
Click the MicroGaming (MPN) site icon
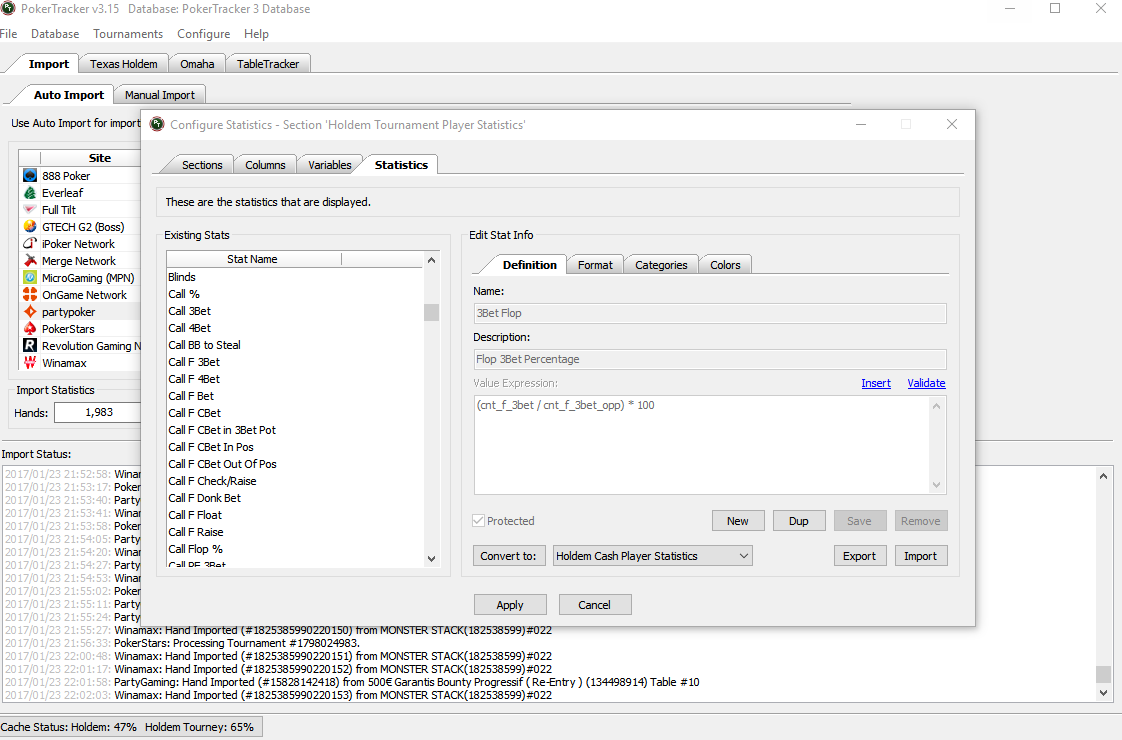[30, 278]
